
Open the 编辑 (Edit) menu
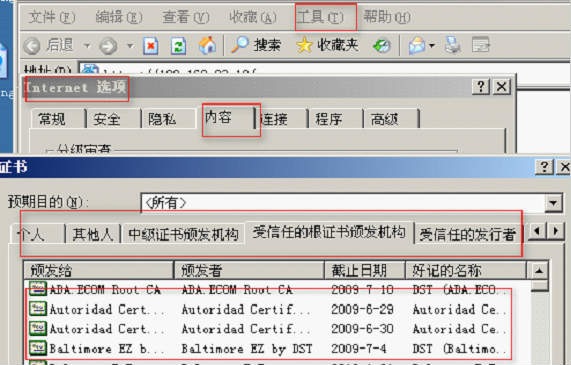(119, 17)
